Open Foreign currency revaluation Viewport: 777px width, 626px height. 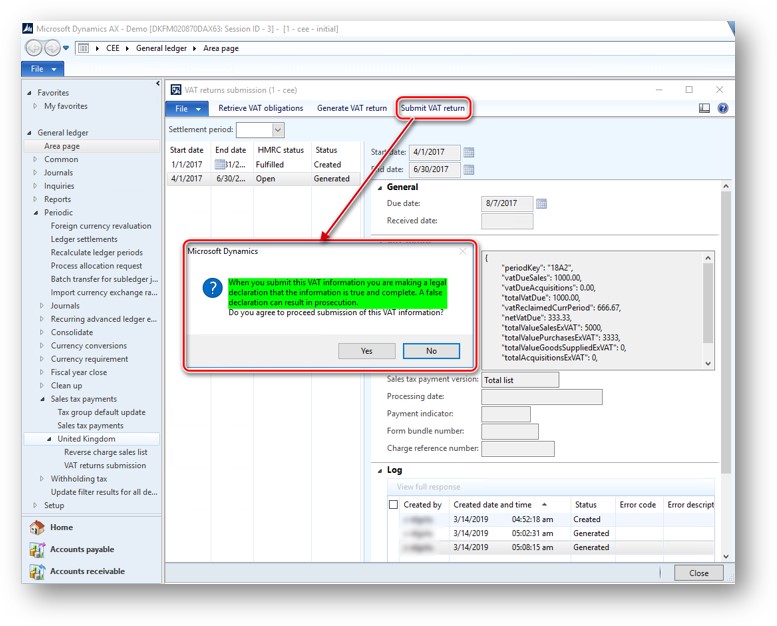(x=101, y=226)
